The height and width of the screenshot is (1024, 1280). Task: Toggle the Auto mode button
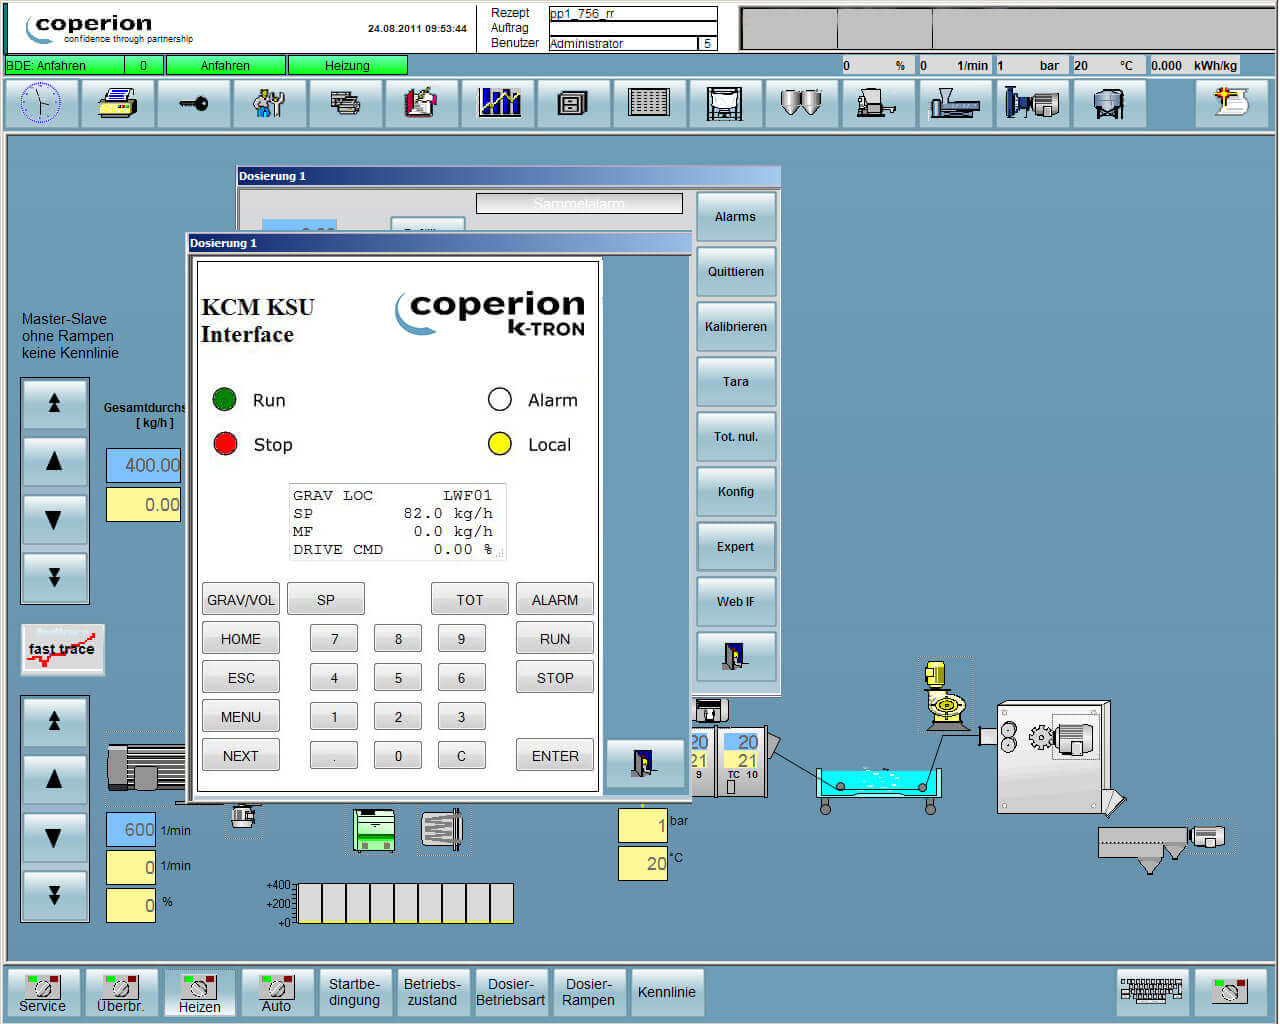pos(277,992)
